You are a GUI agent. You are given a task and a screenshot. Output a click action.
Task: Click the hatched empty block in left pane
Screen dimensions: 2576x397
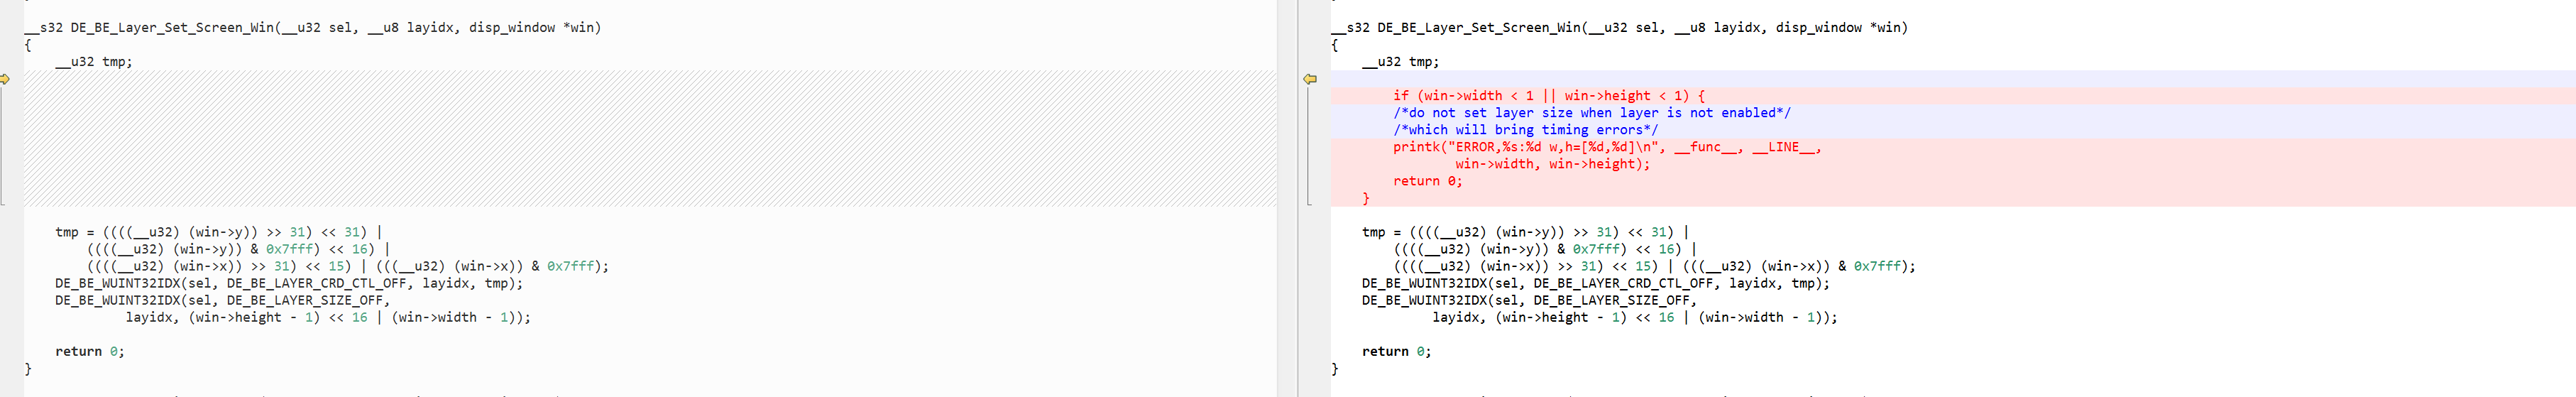[x=650, y=138]
